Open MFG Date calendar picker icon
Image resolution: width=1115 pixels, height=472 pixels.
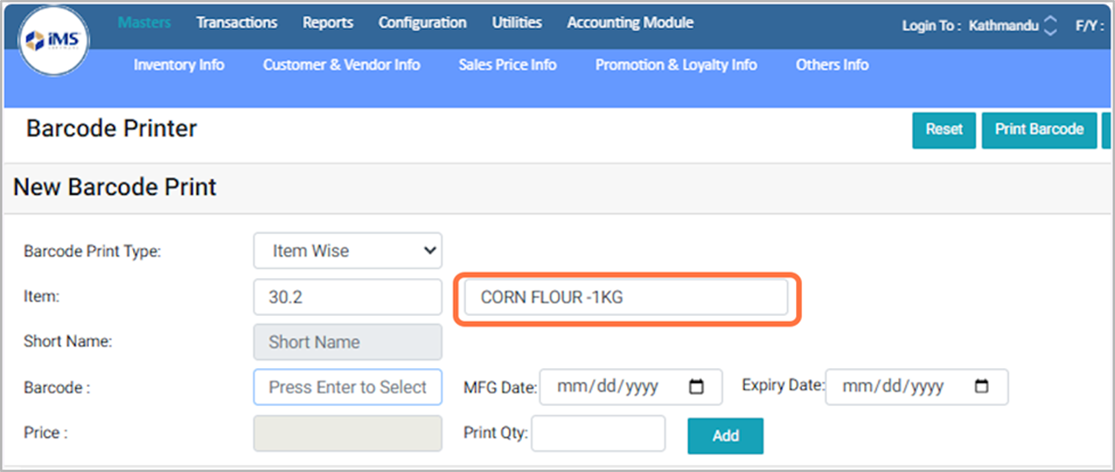pos(698,387)
